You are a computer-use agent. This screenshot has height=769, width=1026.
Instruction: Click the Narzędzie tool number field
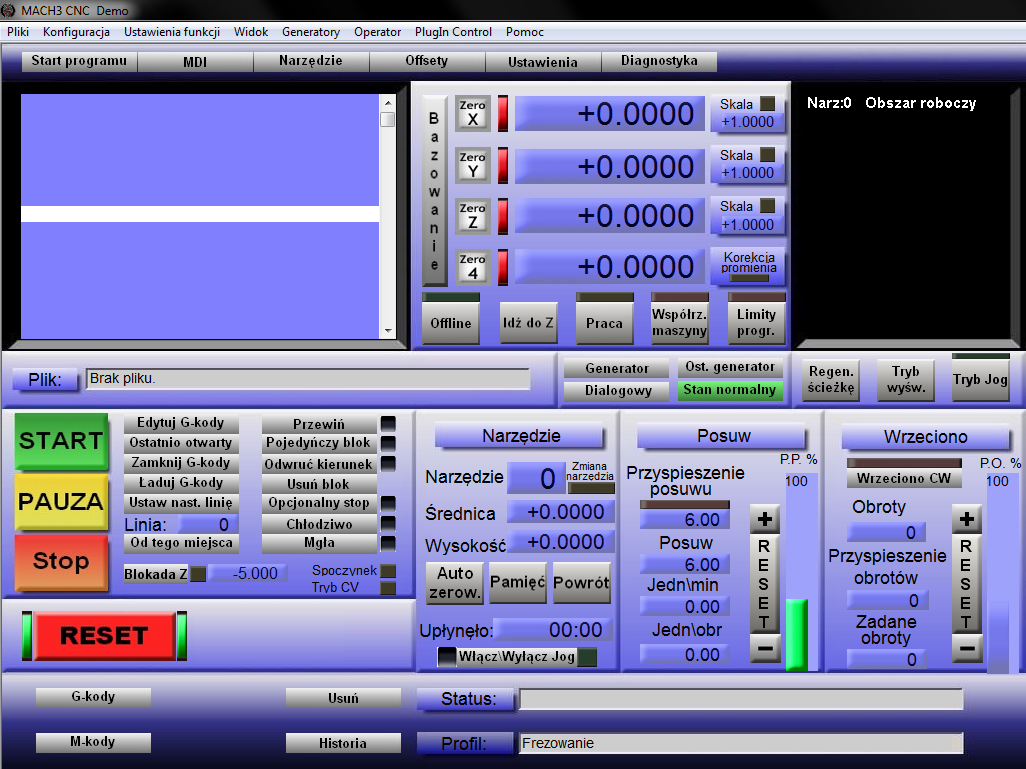click(536, 478)
